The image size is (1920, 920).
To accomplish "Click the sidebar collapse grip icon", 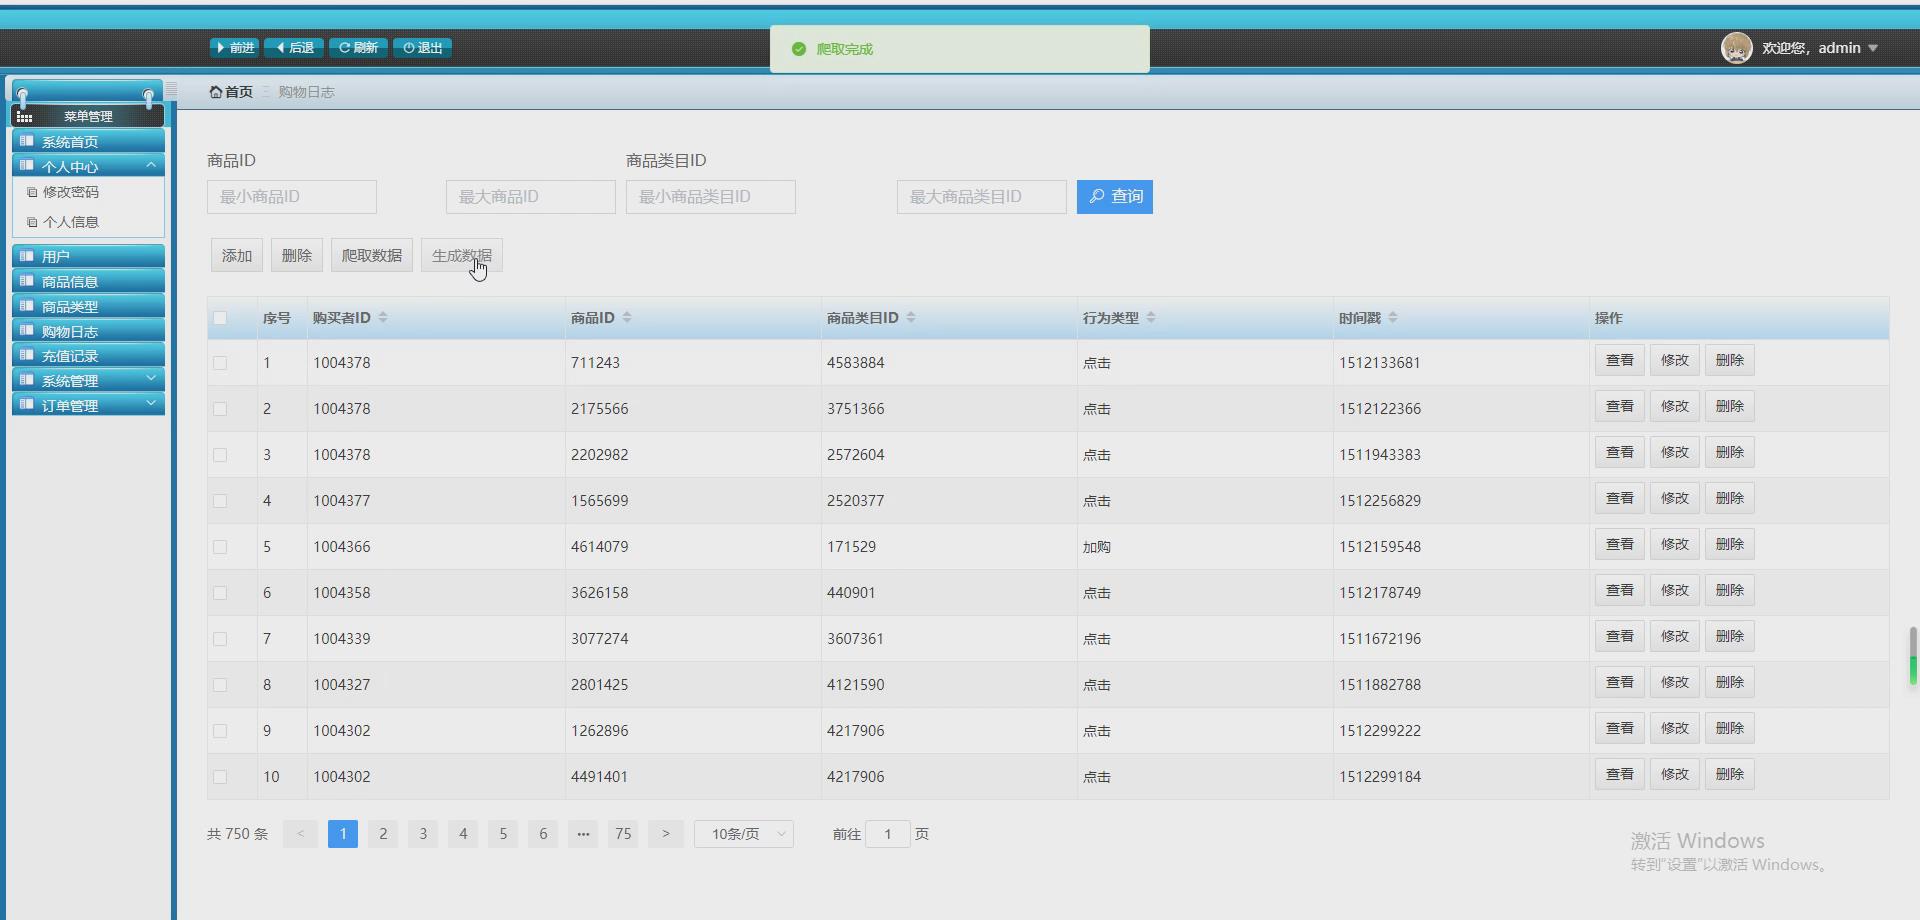I will [172, 90].
